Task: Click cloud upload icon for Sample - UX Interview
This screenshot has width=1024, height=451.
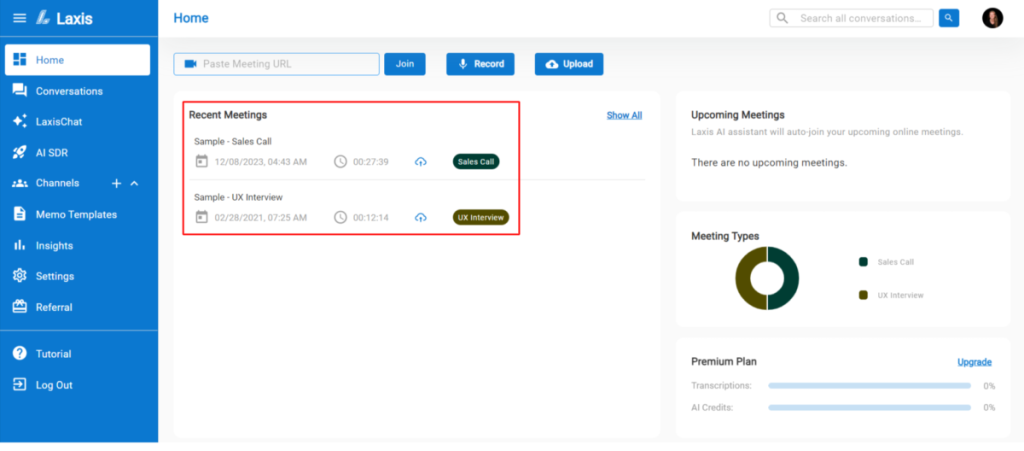Action: coord(421,217)
